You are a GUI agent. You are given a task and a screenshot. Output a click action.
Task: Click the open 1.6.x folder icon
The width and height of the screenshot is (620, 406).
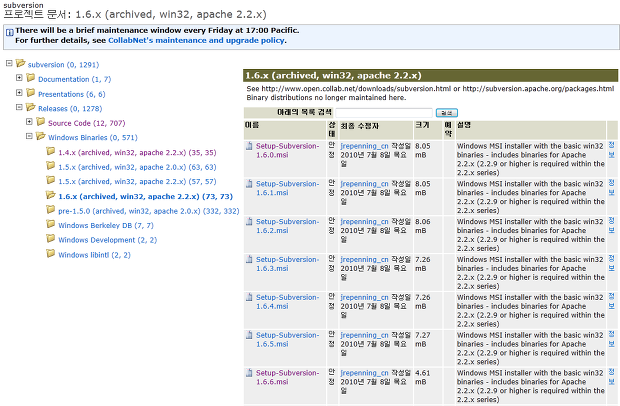point(51,195)
